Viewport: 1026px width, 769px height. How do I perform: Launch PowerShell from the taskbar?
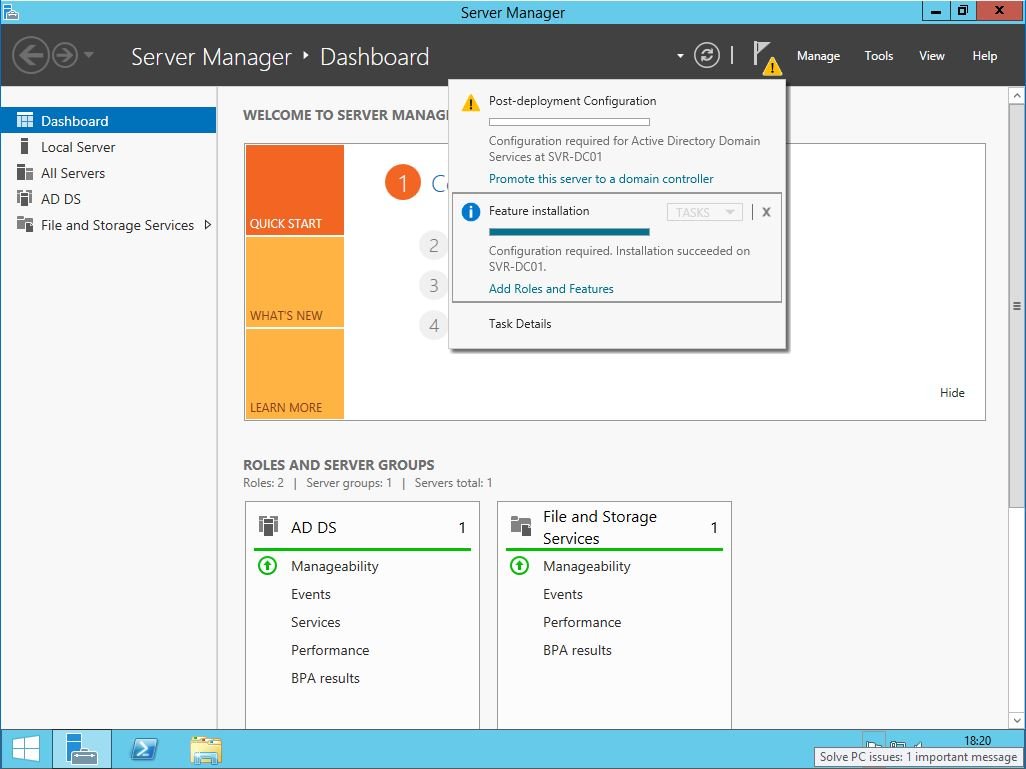click(x=143, y=748)
